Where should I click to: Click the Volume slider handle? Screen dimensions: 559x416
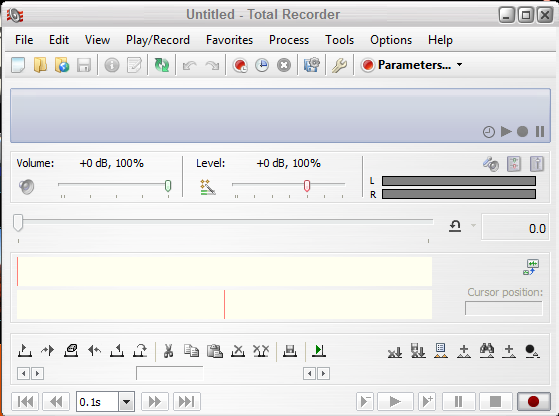click(x=168, y=186)
